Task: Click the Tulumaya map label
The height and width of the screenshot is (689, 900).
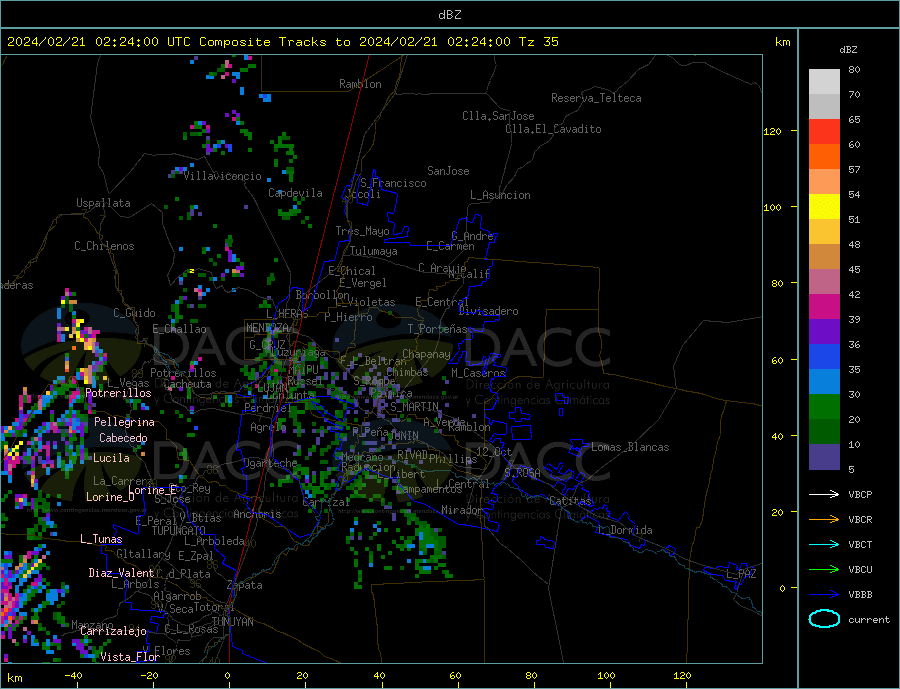Action: [x=374, y=251]
